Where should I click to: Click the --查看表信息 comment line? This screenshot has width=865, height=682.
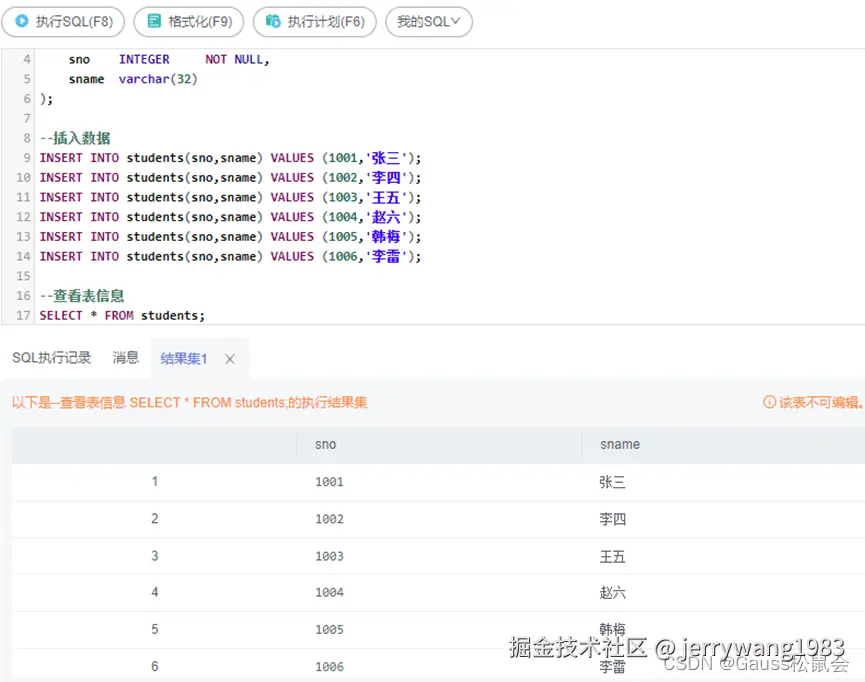coord(82,296)
